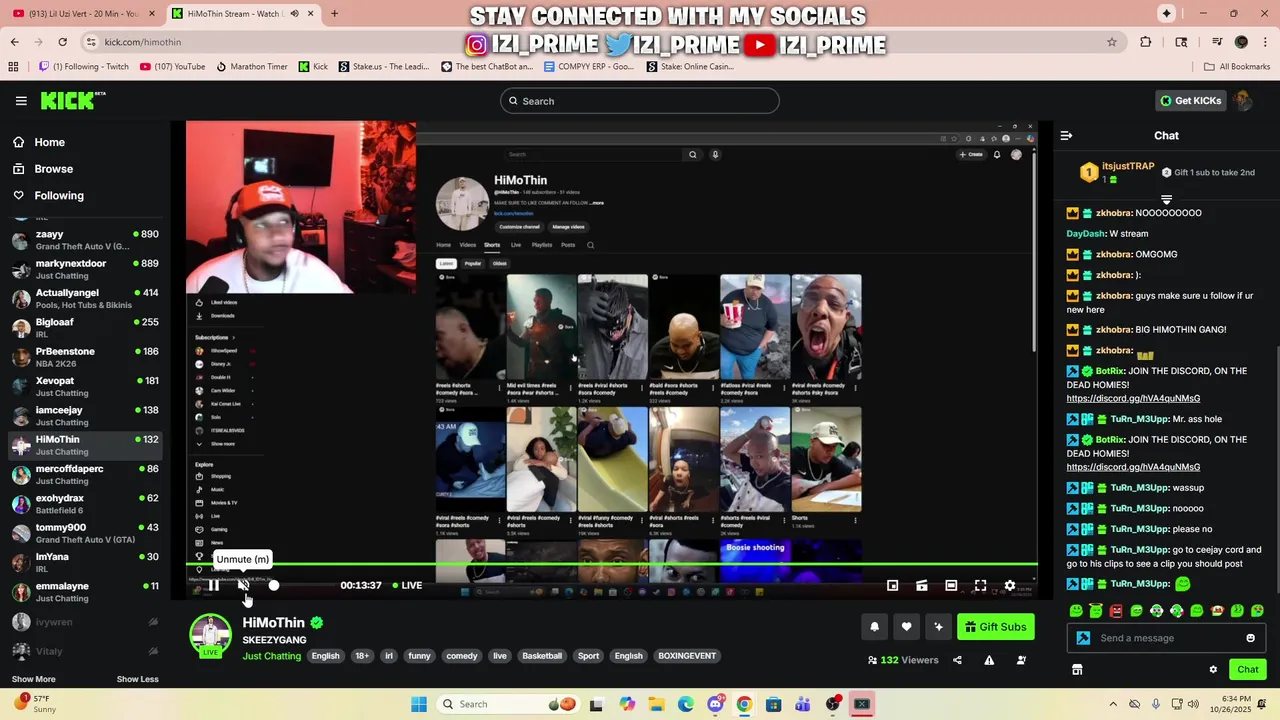This screenshot has height=720, width=1280.
Task: Enter fullscreen on the video player
Action: pos(981,585)
